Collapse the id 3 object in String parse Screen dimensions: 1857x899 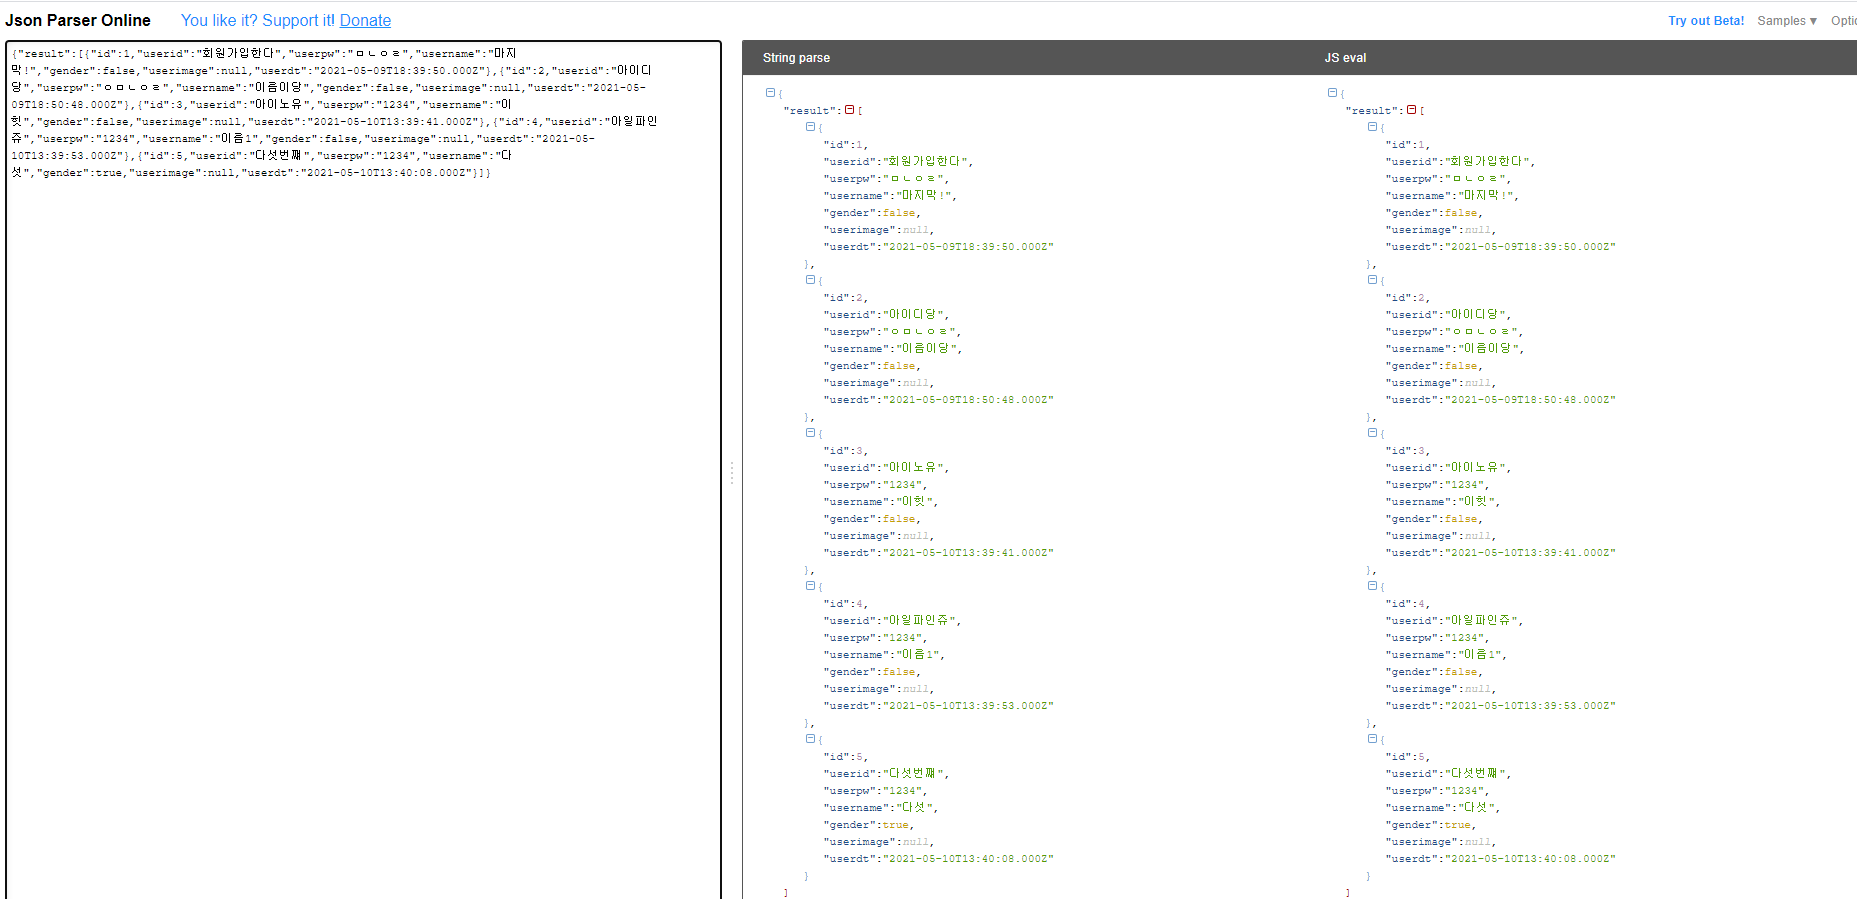810,433
